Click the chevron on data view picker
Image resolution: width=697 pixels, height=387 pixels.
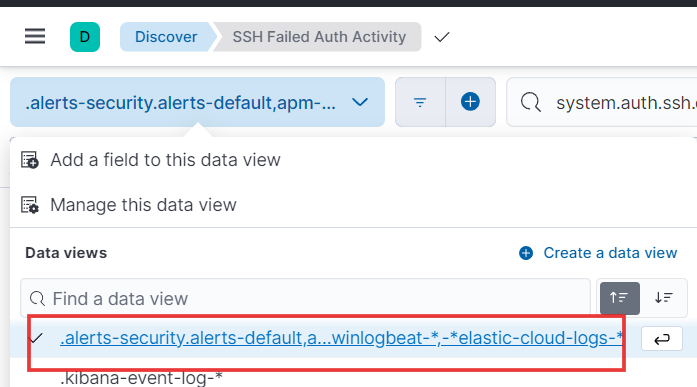360,102
